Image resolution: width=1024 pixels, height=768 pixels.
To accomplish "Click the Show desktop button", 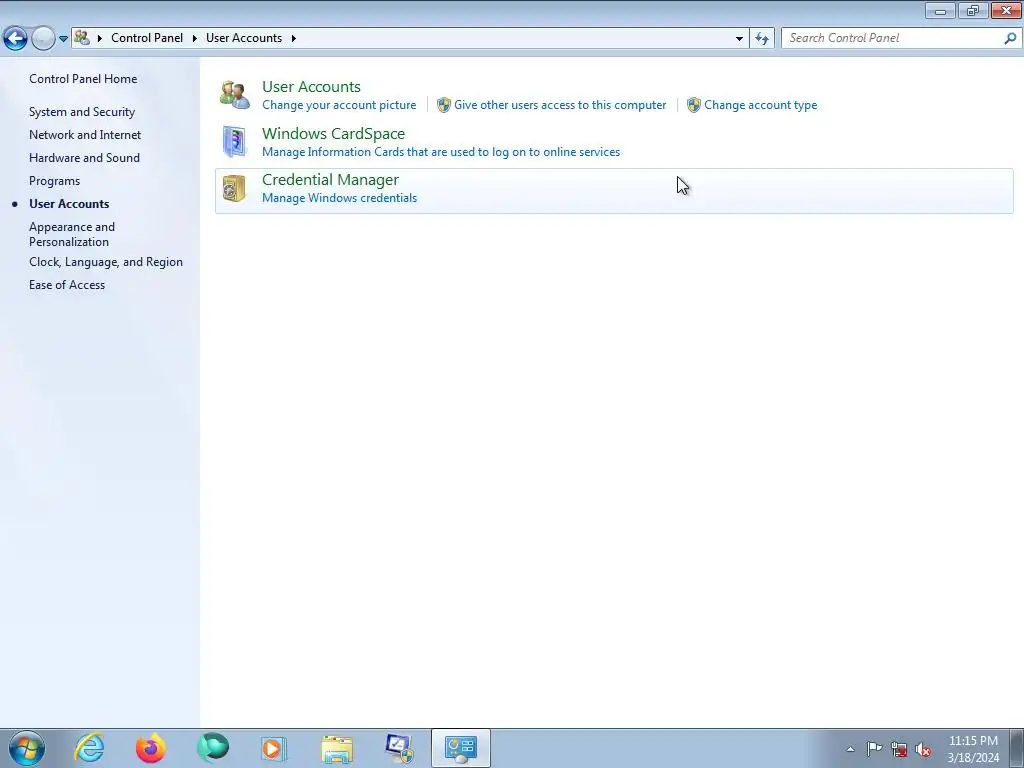I will pos(1017,749).
